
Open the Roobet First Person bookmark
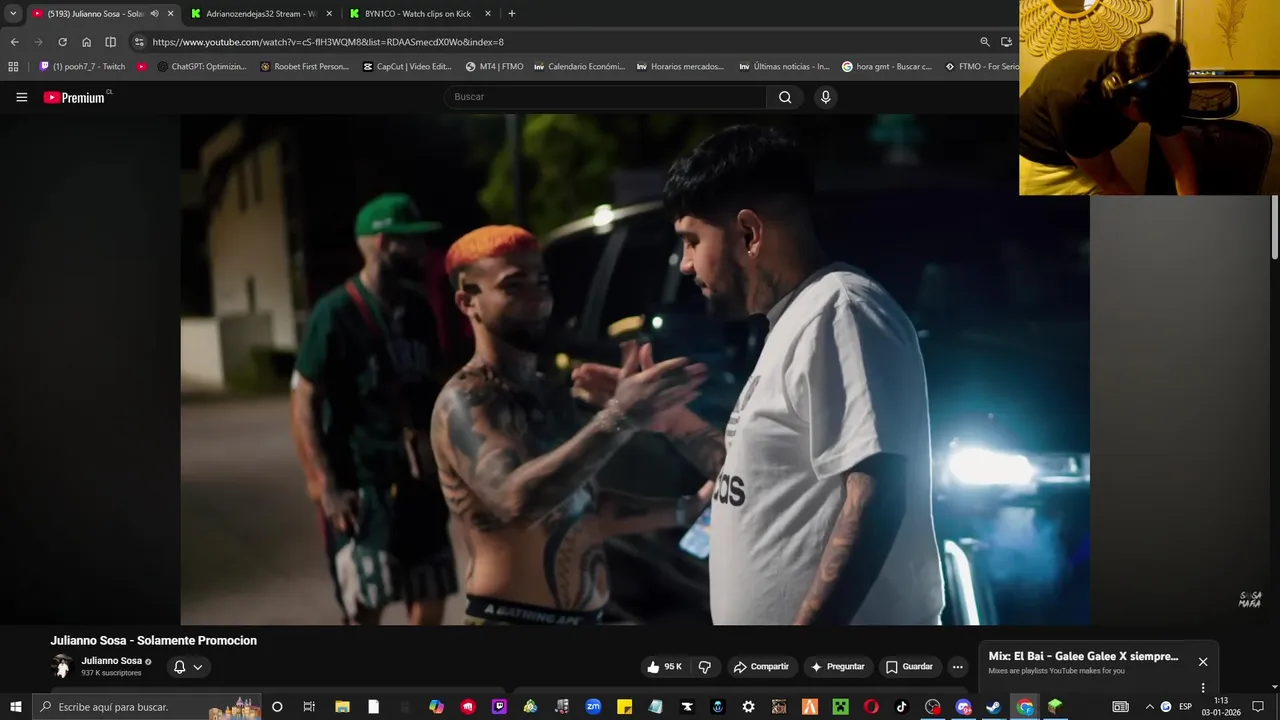click(304, 67)
